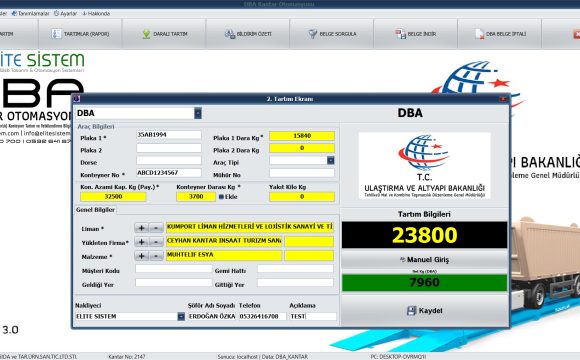Click the green 7960 net weight display
Screen dimensions: 580x360
pos(424,283)
